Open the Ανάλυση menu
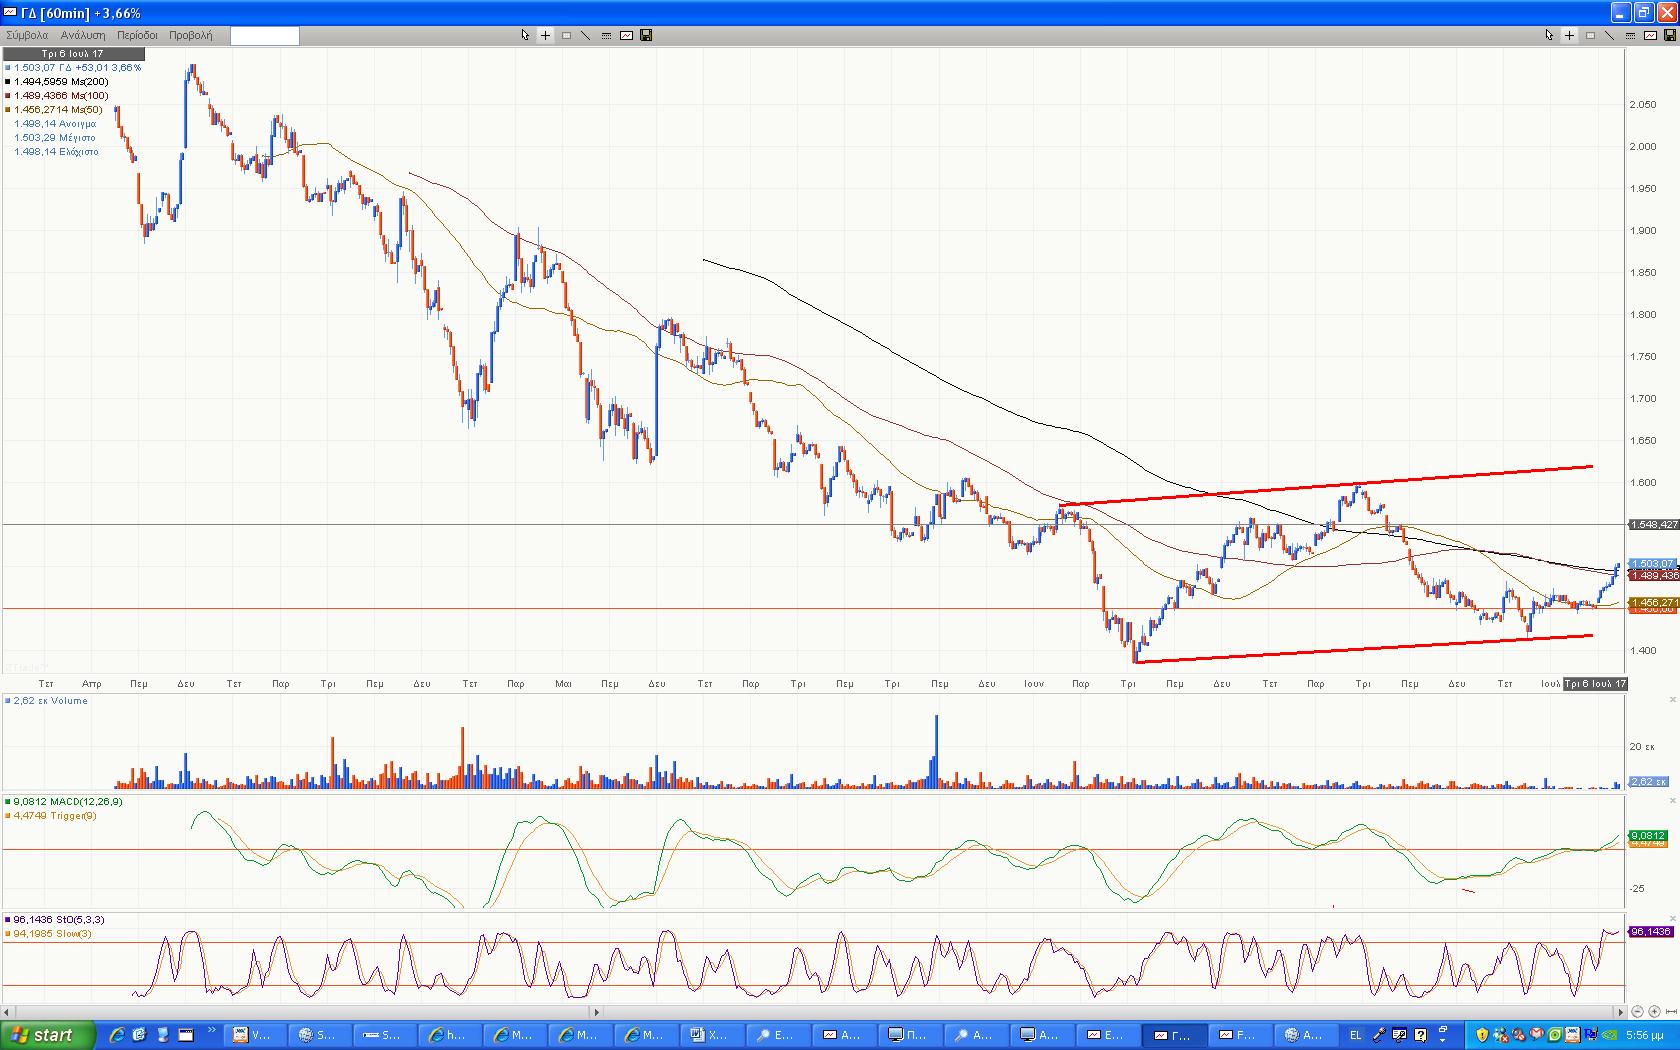Viewport: 1680px width, 1050px height. pos(83,35)
